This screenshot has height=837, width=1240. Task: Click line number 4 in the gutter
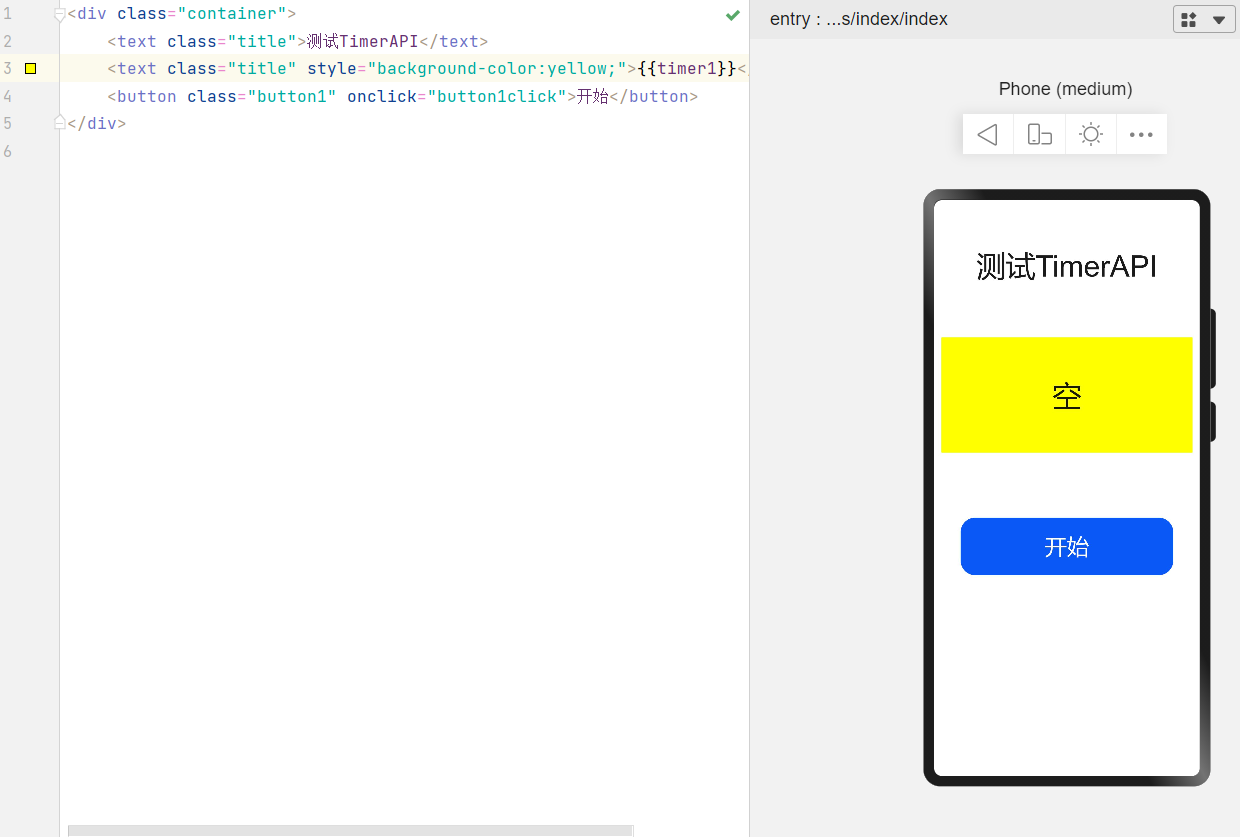click(x=7, y=97)
